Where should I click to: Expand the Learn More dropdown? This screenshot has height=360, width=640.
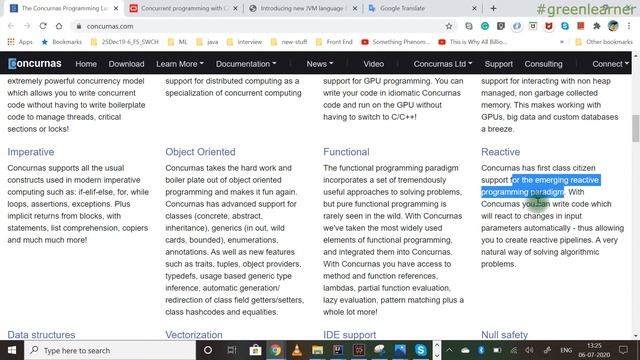(x=180, y=64)
